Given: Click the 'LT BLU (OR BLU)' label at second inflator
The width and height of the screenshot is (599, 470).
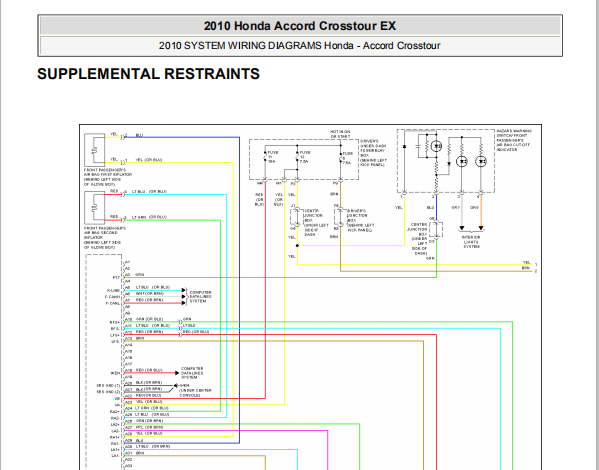Looking at the screenshot, I should (x=149, y=191).
